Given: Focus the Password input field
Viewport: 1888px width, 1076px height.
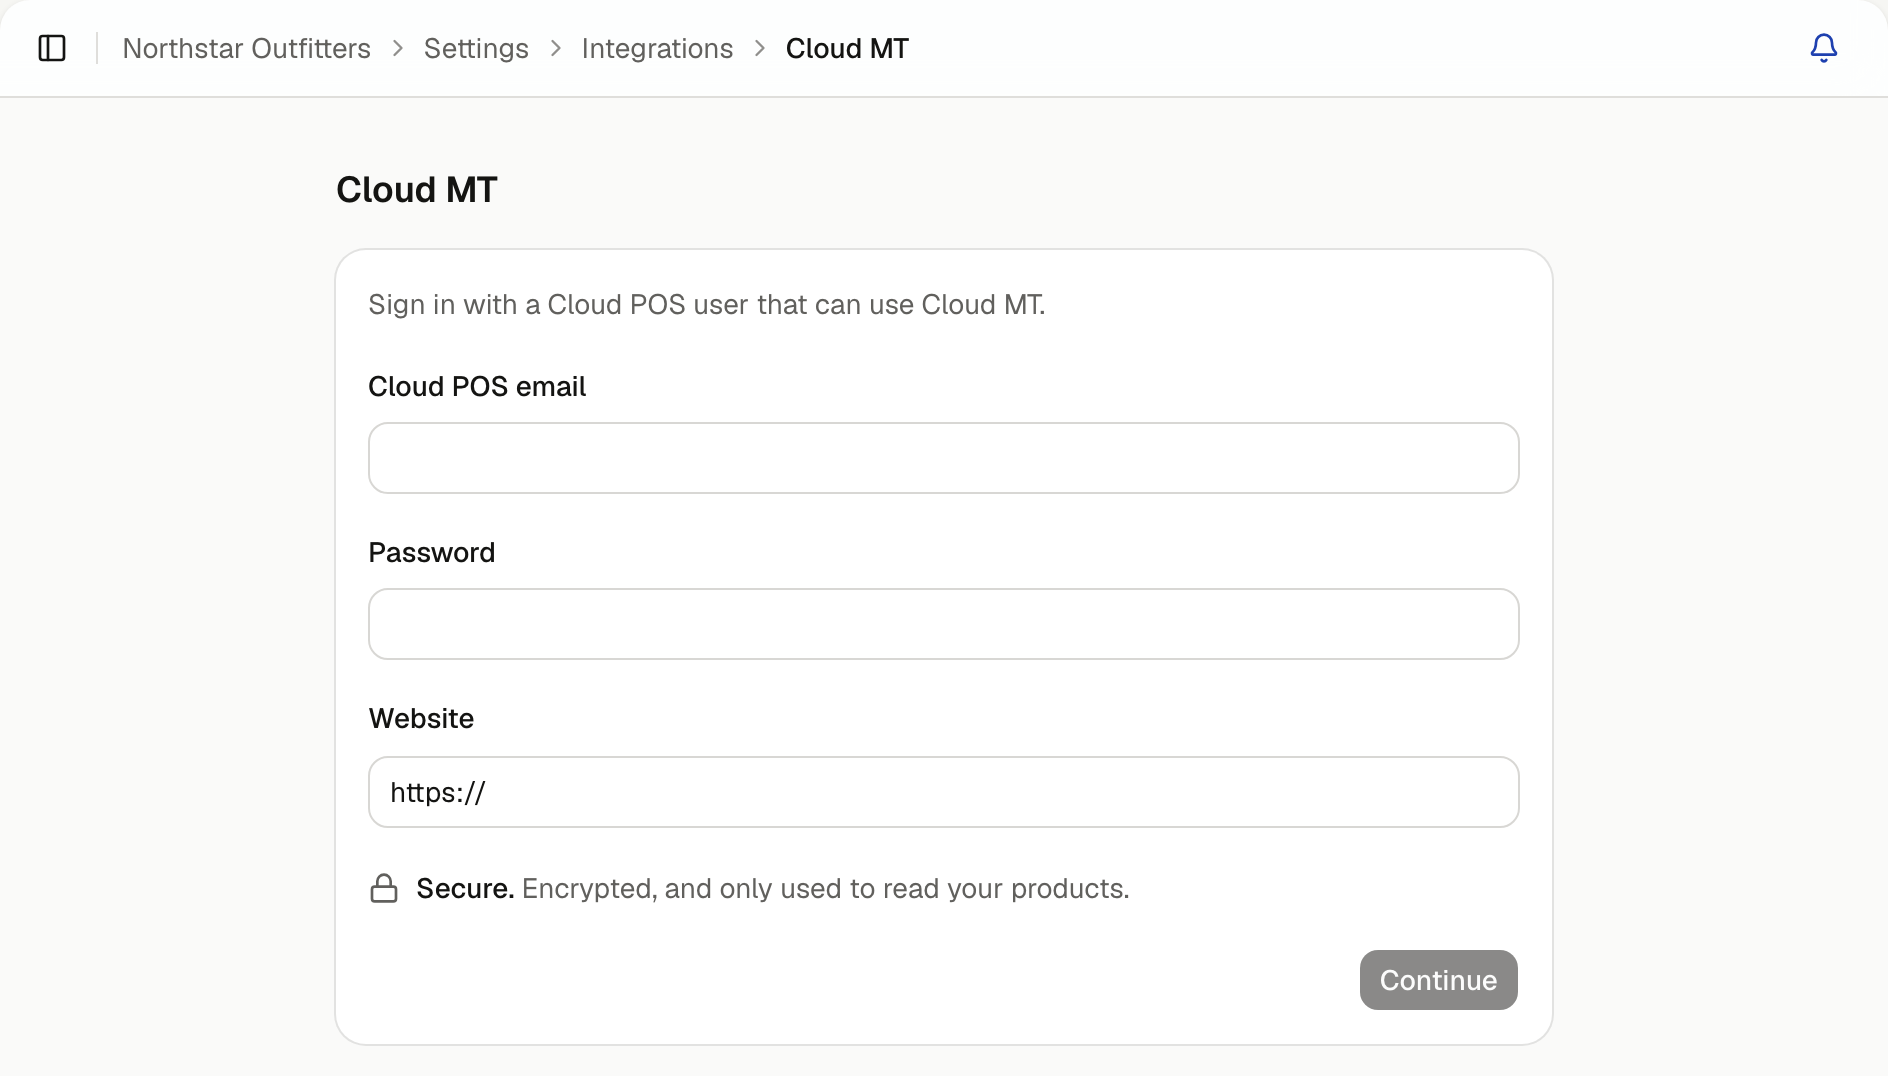Looking at the screenshot, I should [944, 624].
